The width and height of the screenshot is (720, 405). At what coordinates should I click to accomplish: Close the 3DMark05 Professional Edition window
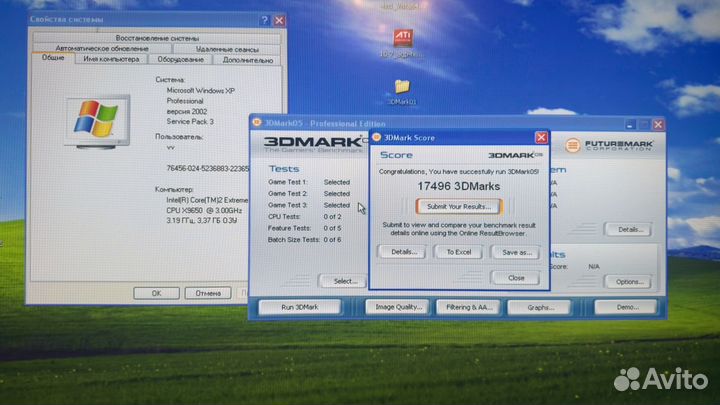click(x=658, y=124)
